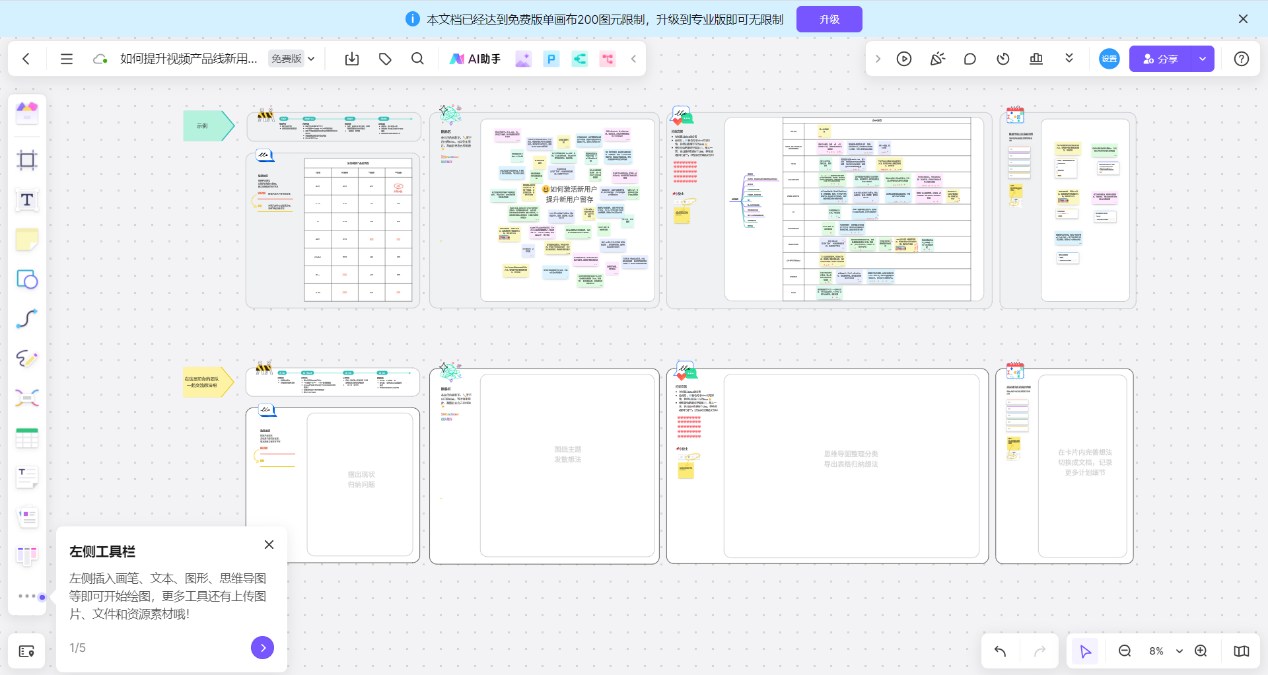Launch the AI助手 assistant
The height and width of the screenshot is (675, 1268).
click(475, 59)
